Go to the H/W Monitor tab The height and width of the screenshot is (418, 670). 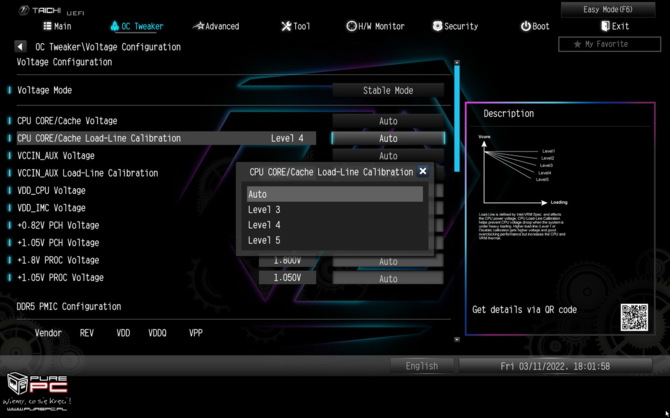[375, 26]
